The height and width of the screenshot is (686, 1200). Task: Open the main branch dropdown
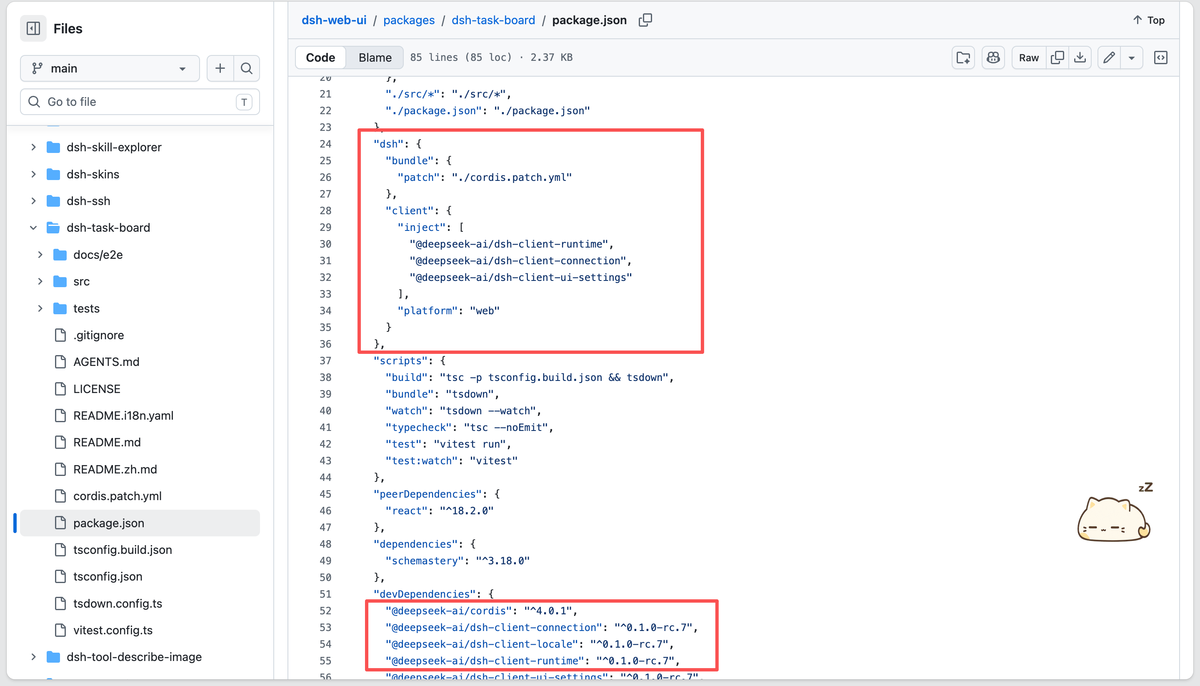point(110,69)
